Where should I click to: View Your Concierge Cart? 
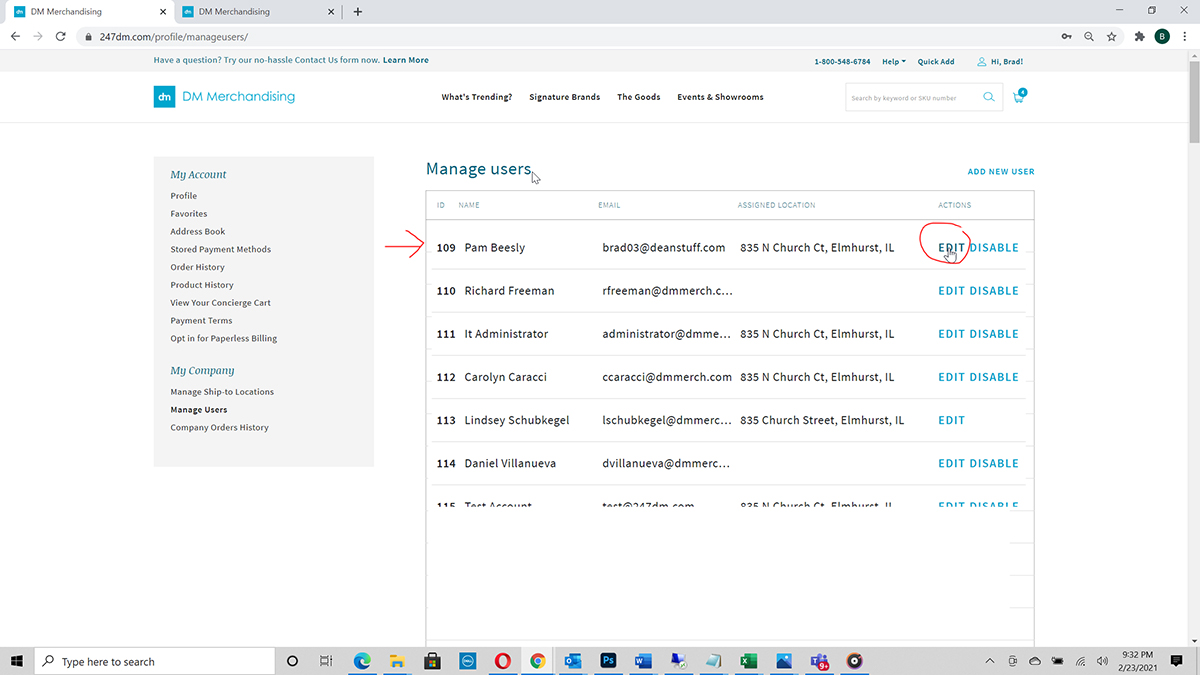(x=221, y=303)
